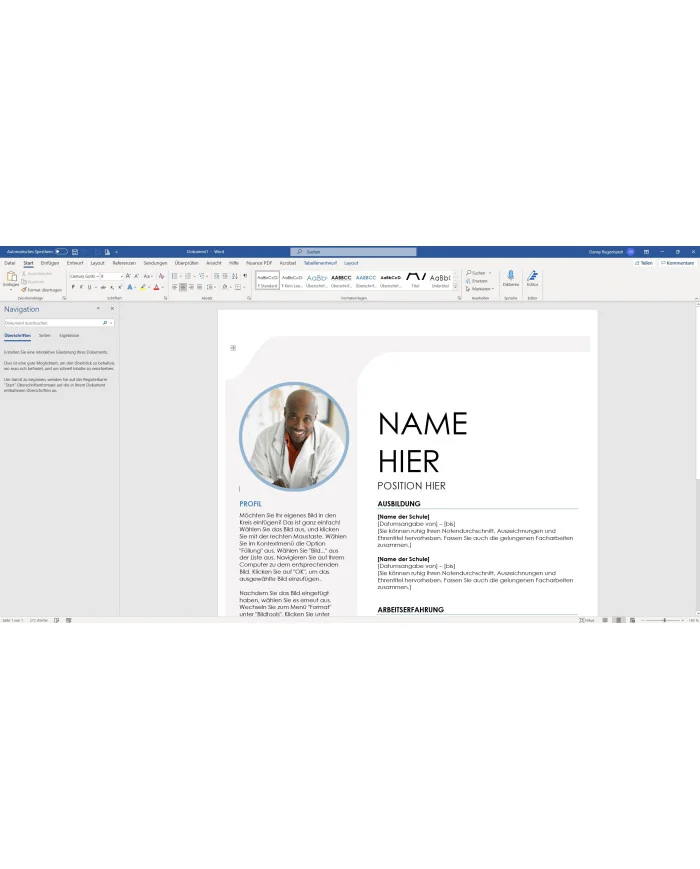Align text right
This screenshot has width=700, height=869.
coord(191,287)
